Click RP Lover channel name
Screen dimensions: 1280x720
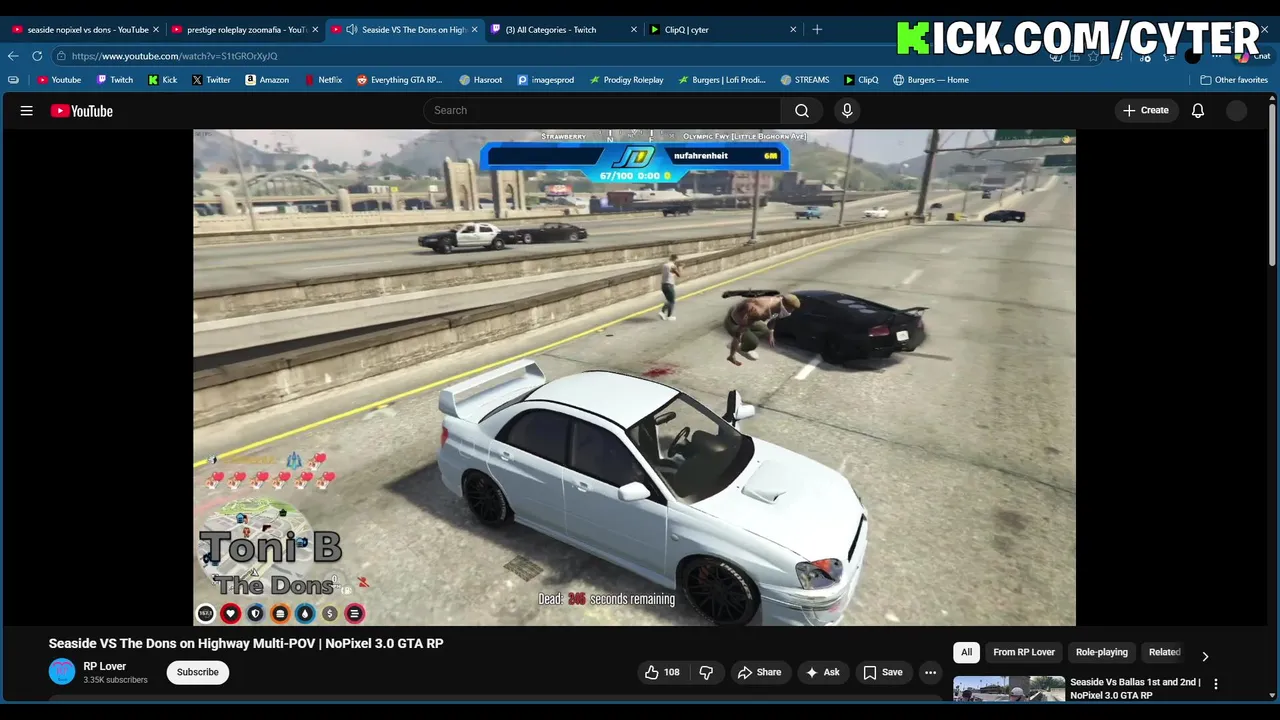(x=105, y=666)
